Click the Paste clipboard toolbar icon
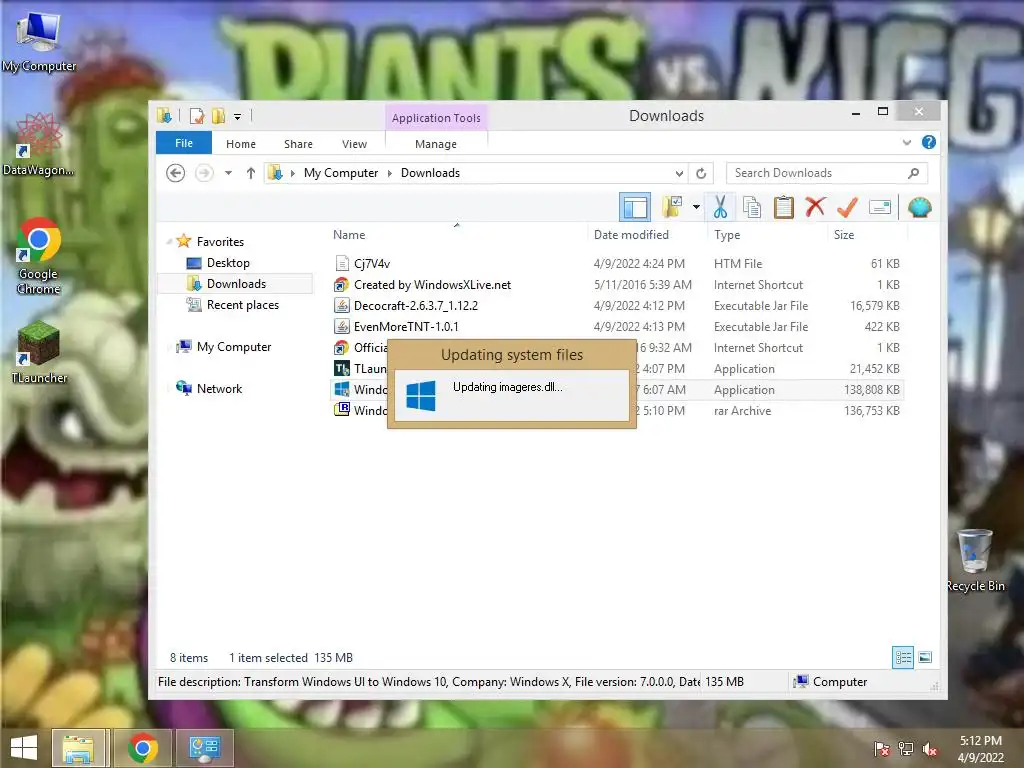 point(784,208)
